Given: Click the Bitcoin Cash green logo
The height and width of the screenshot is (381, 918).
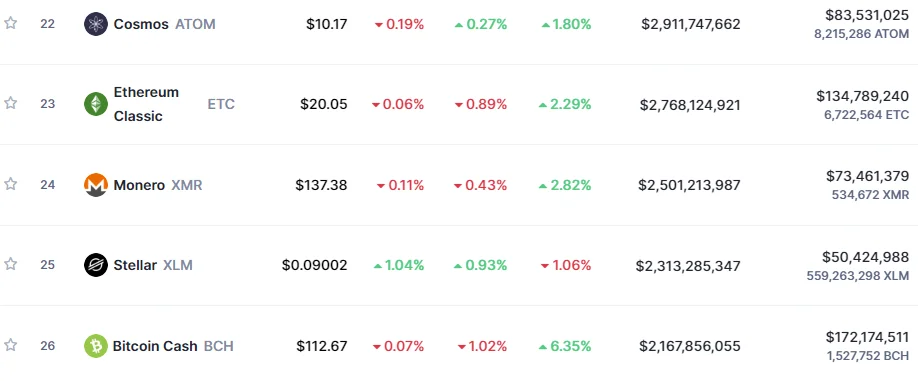Looking at the screenshot, I should (96, 346).
